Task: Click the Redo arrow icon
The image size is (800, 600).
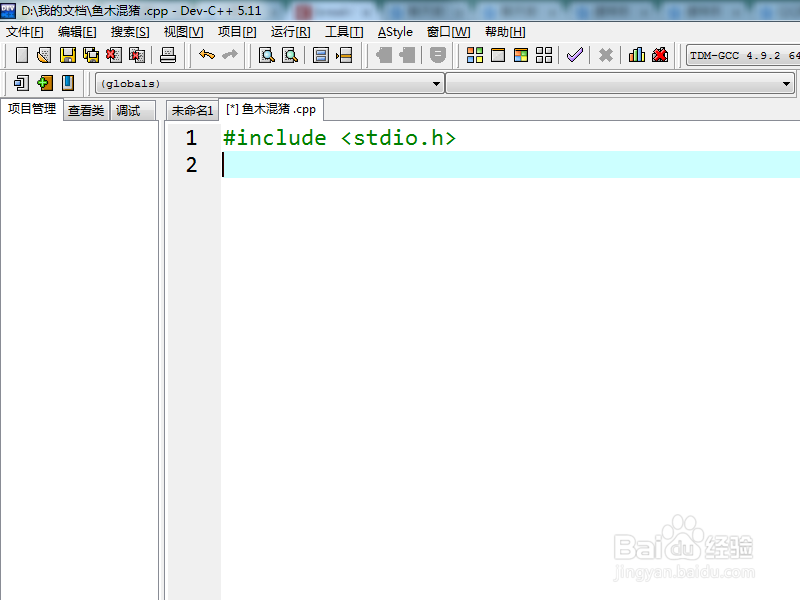Action: tap(230, 55)
